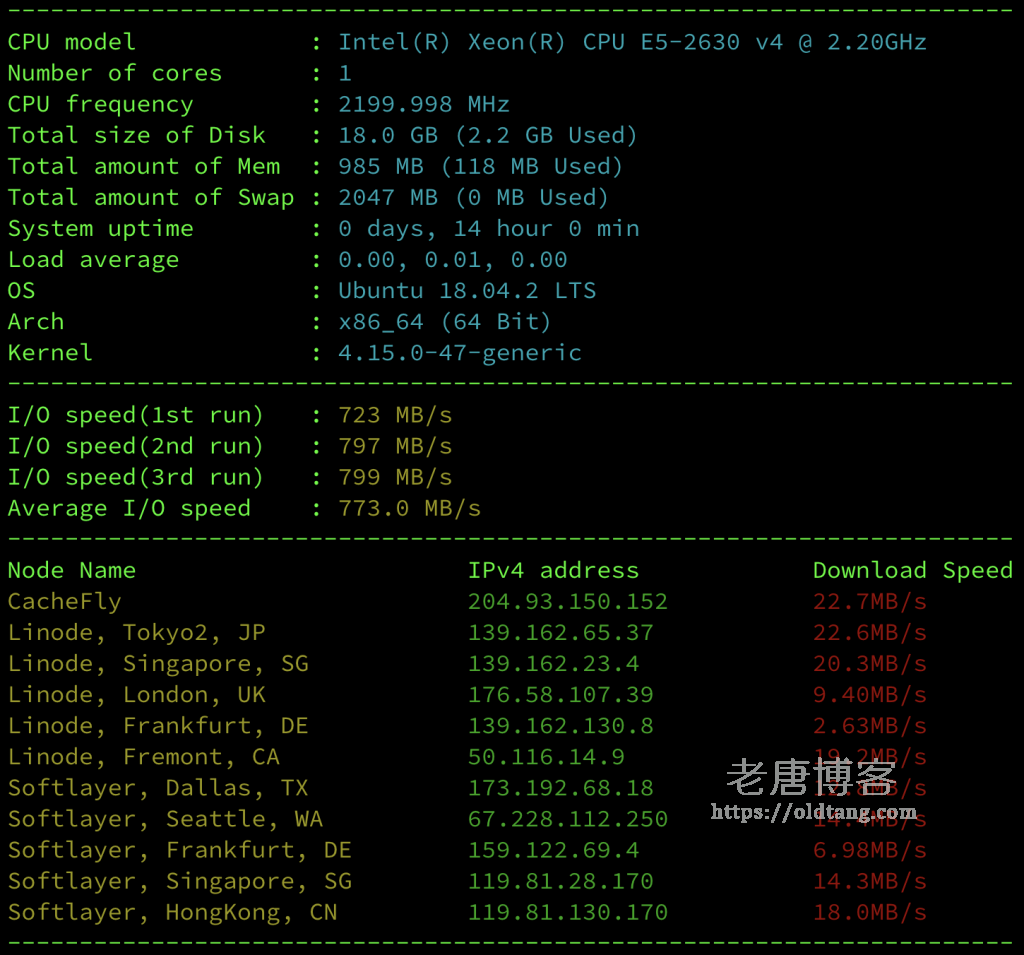Click the Total size of Disk value
The height and width of the screenshot is (955, 1024).
click(487, 135)
